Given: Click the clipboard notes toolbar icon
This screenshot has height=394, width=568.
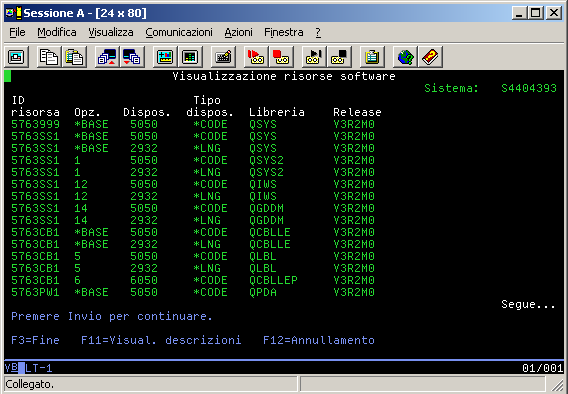Looking at the screenshot, I should 372,57.
